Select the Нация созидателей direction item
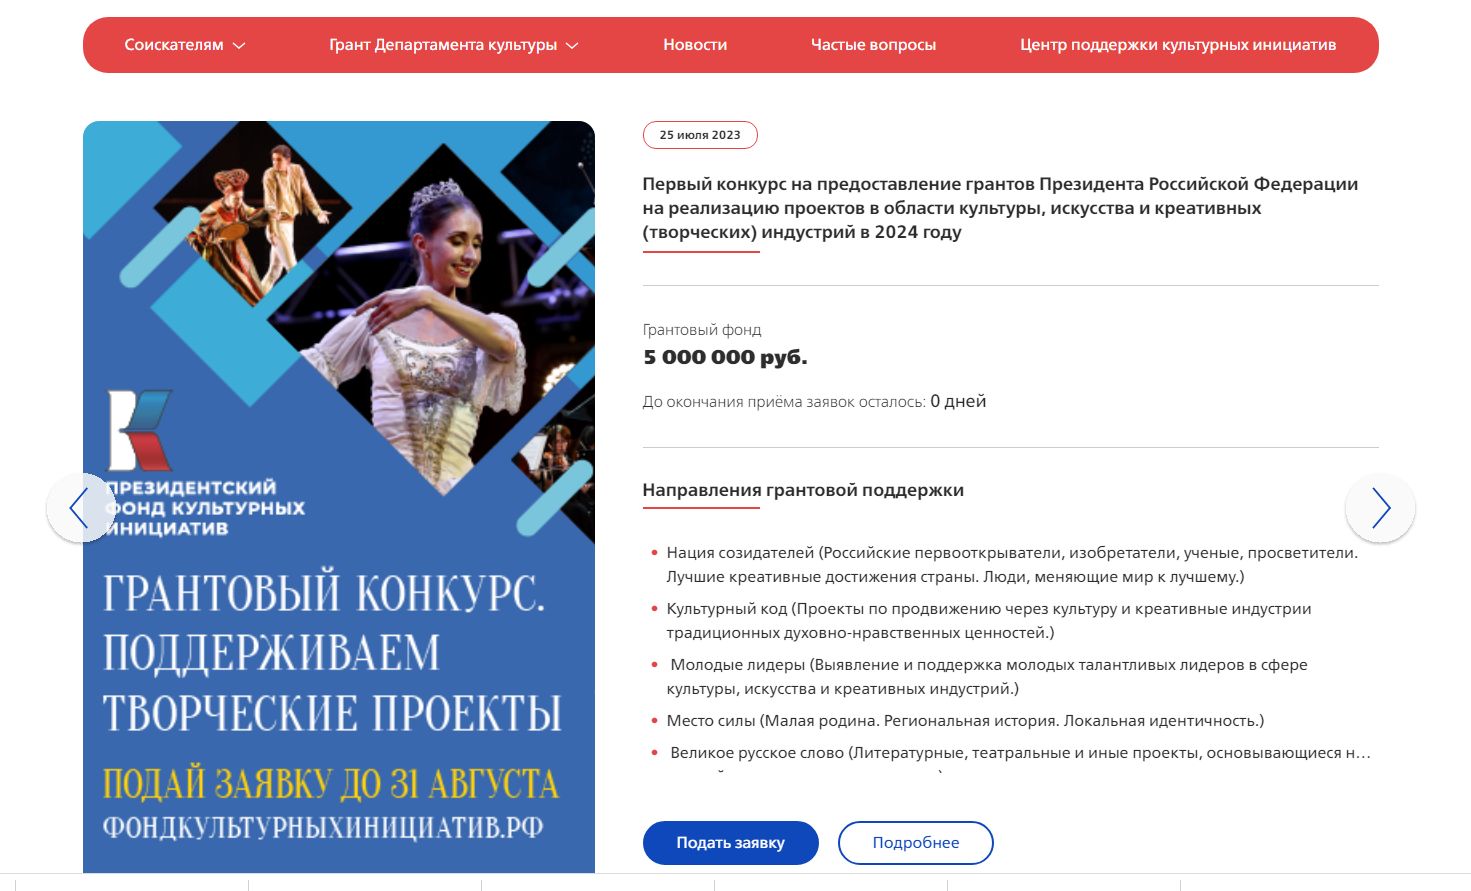The height and width of the screenshot is (891, 1471). (x=1012, y=565)
